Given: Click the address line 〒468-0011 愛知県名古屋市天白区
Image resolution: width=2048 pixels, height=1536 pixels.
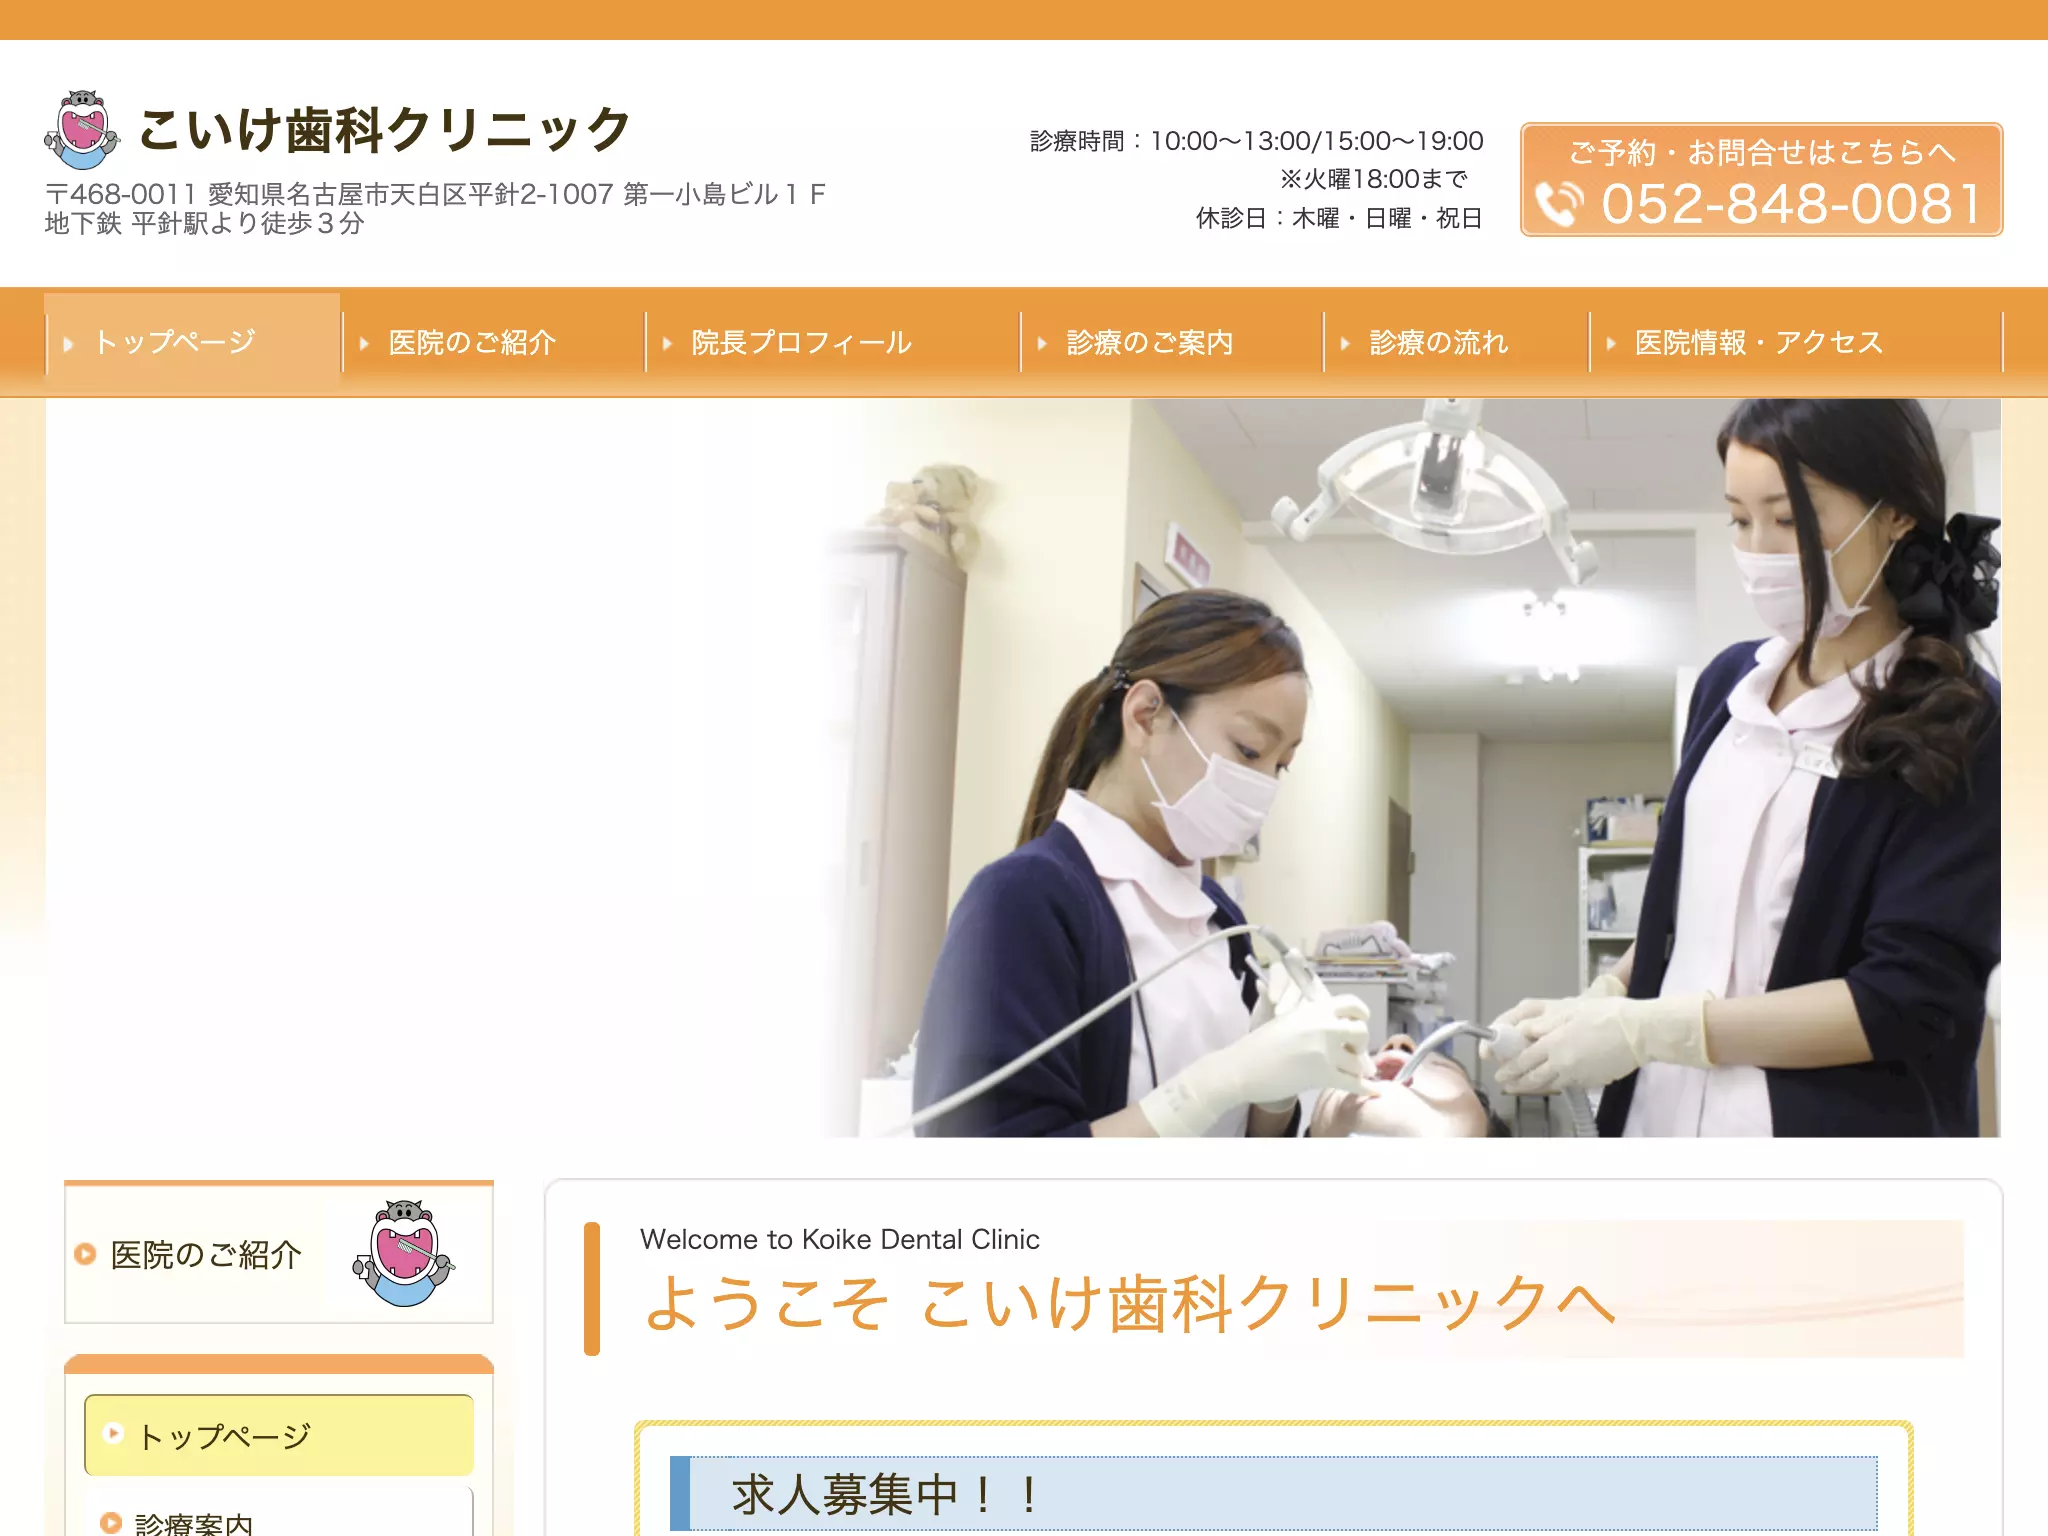Looking at the screenshot, I should click(x=435, y=194).
